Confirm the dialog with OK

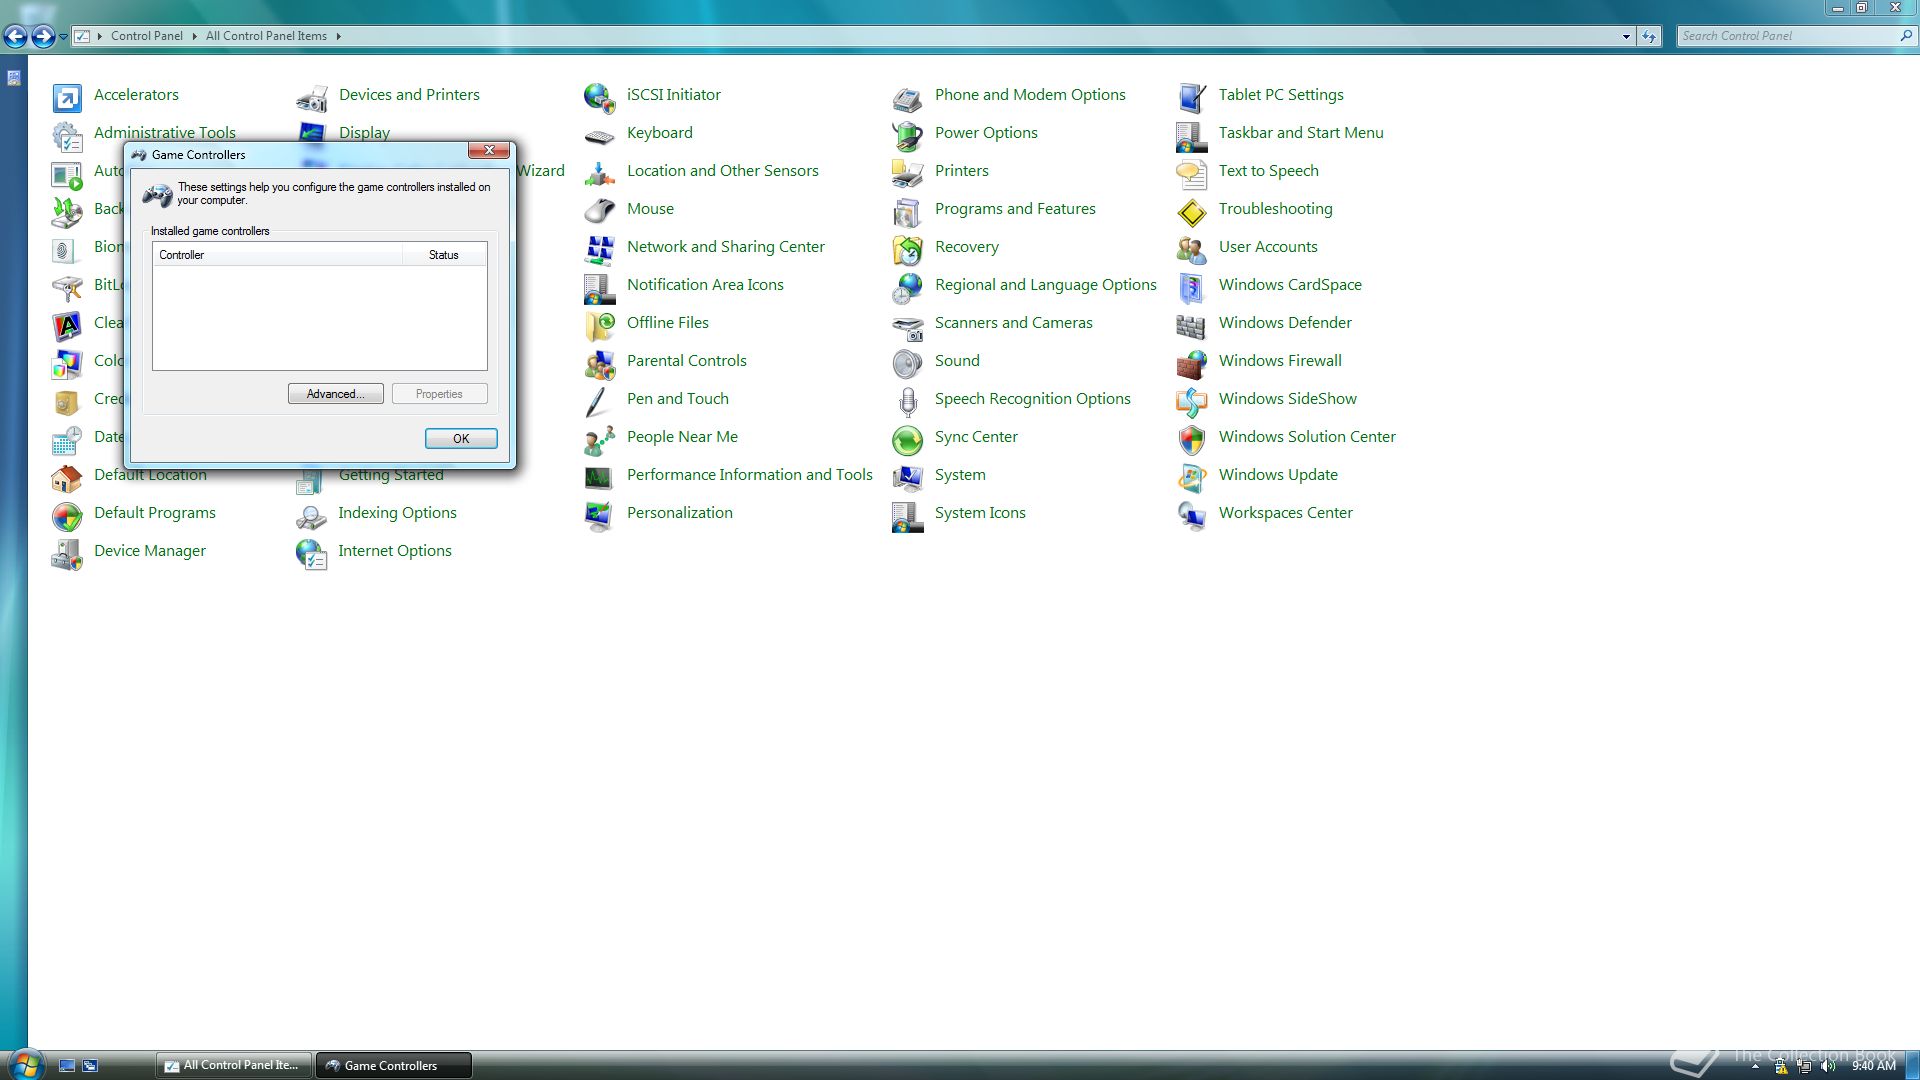460,438
